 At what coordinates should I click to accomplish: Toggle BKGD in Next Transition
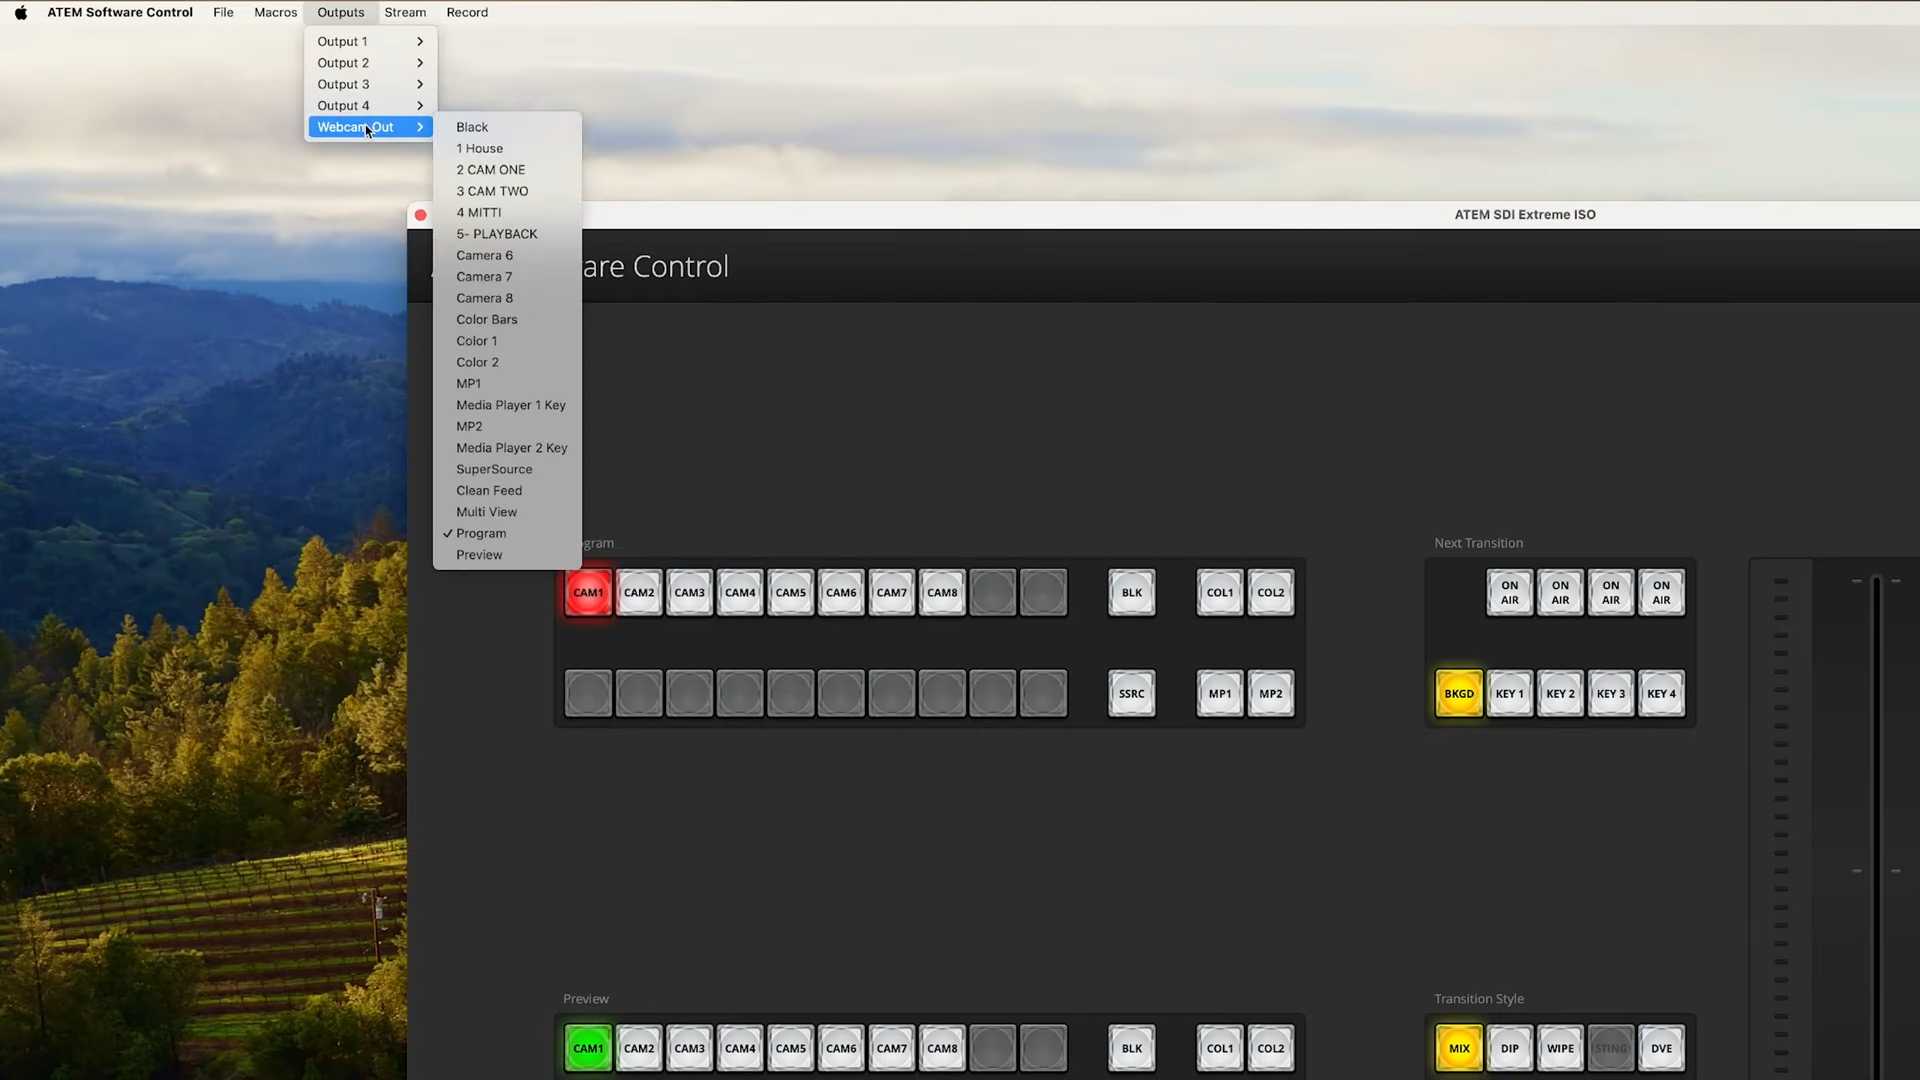(1459, 694)
